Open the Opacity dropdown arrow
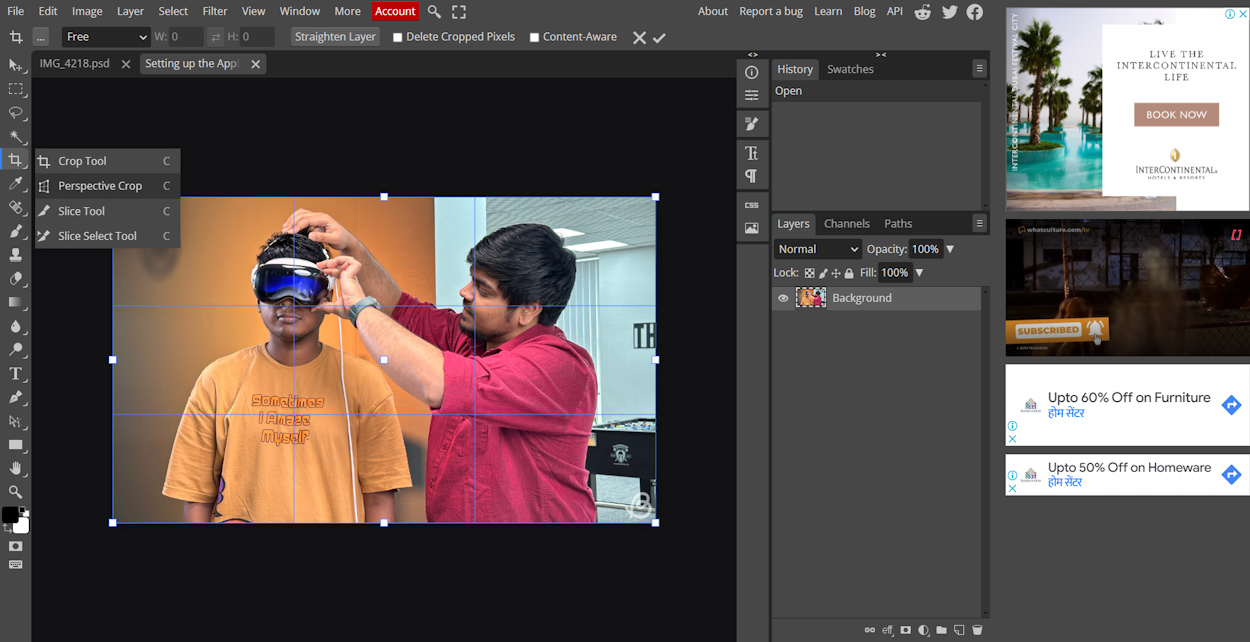Screen dimensions: 1250x642 [949, 248]
